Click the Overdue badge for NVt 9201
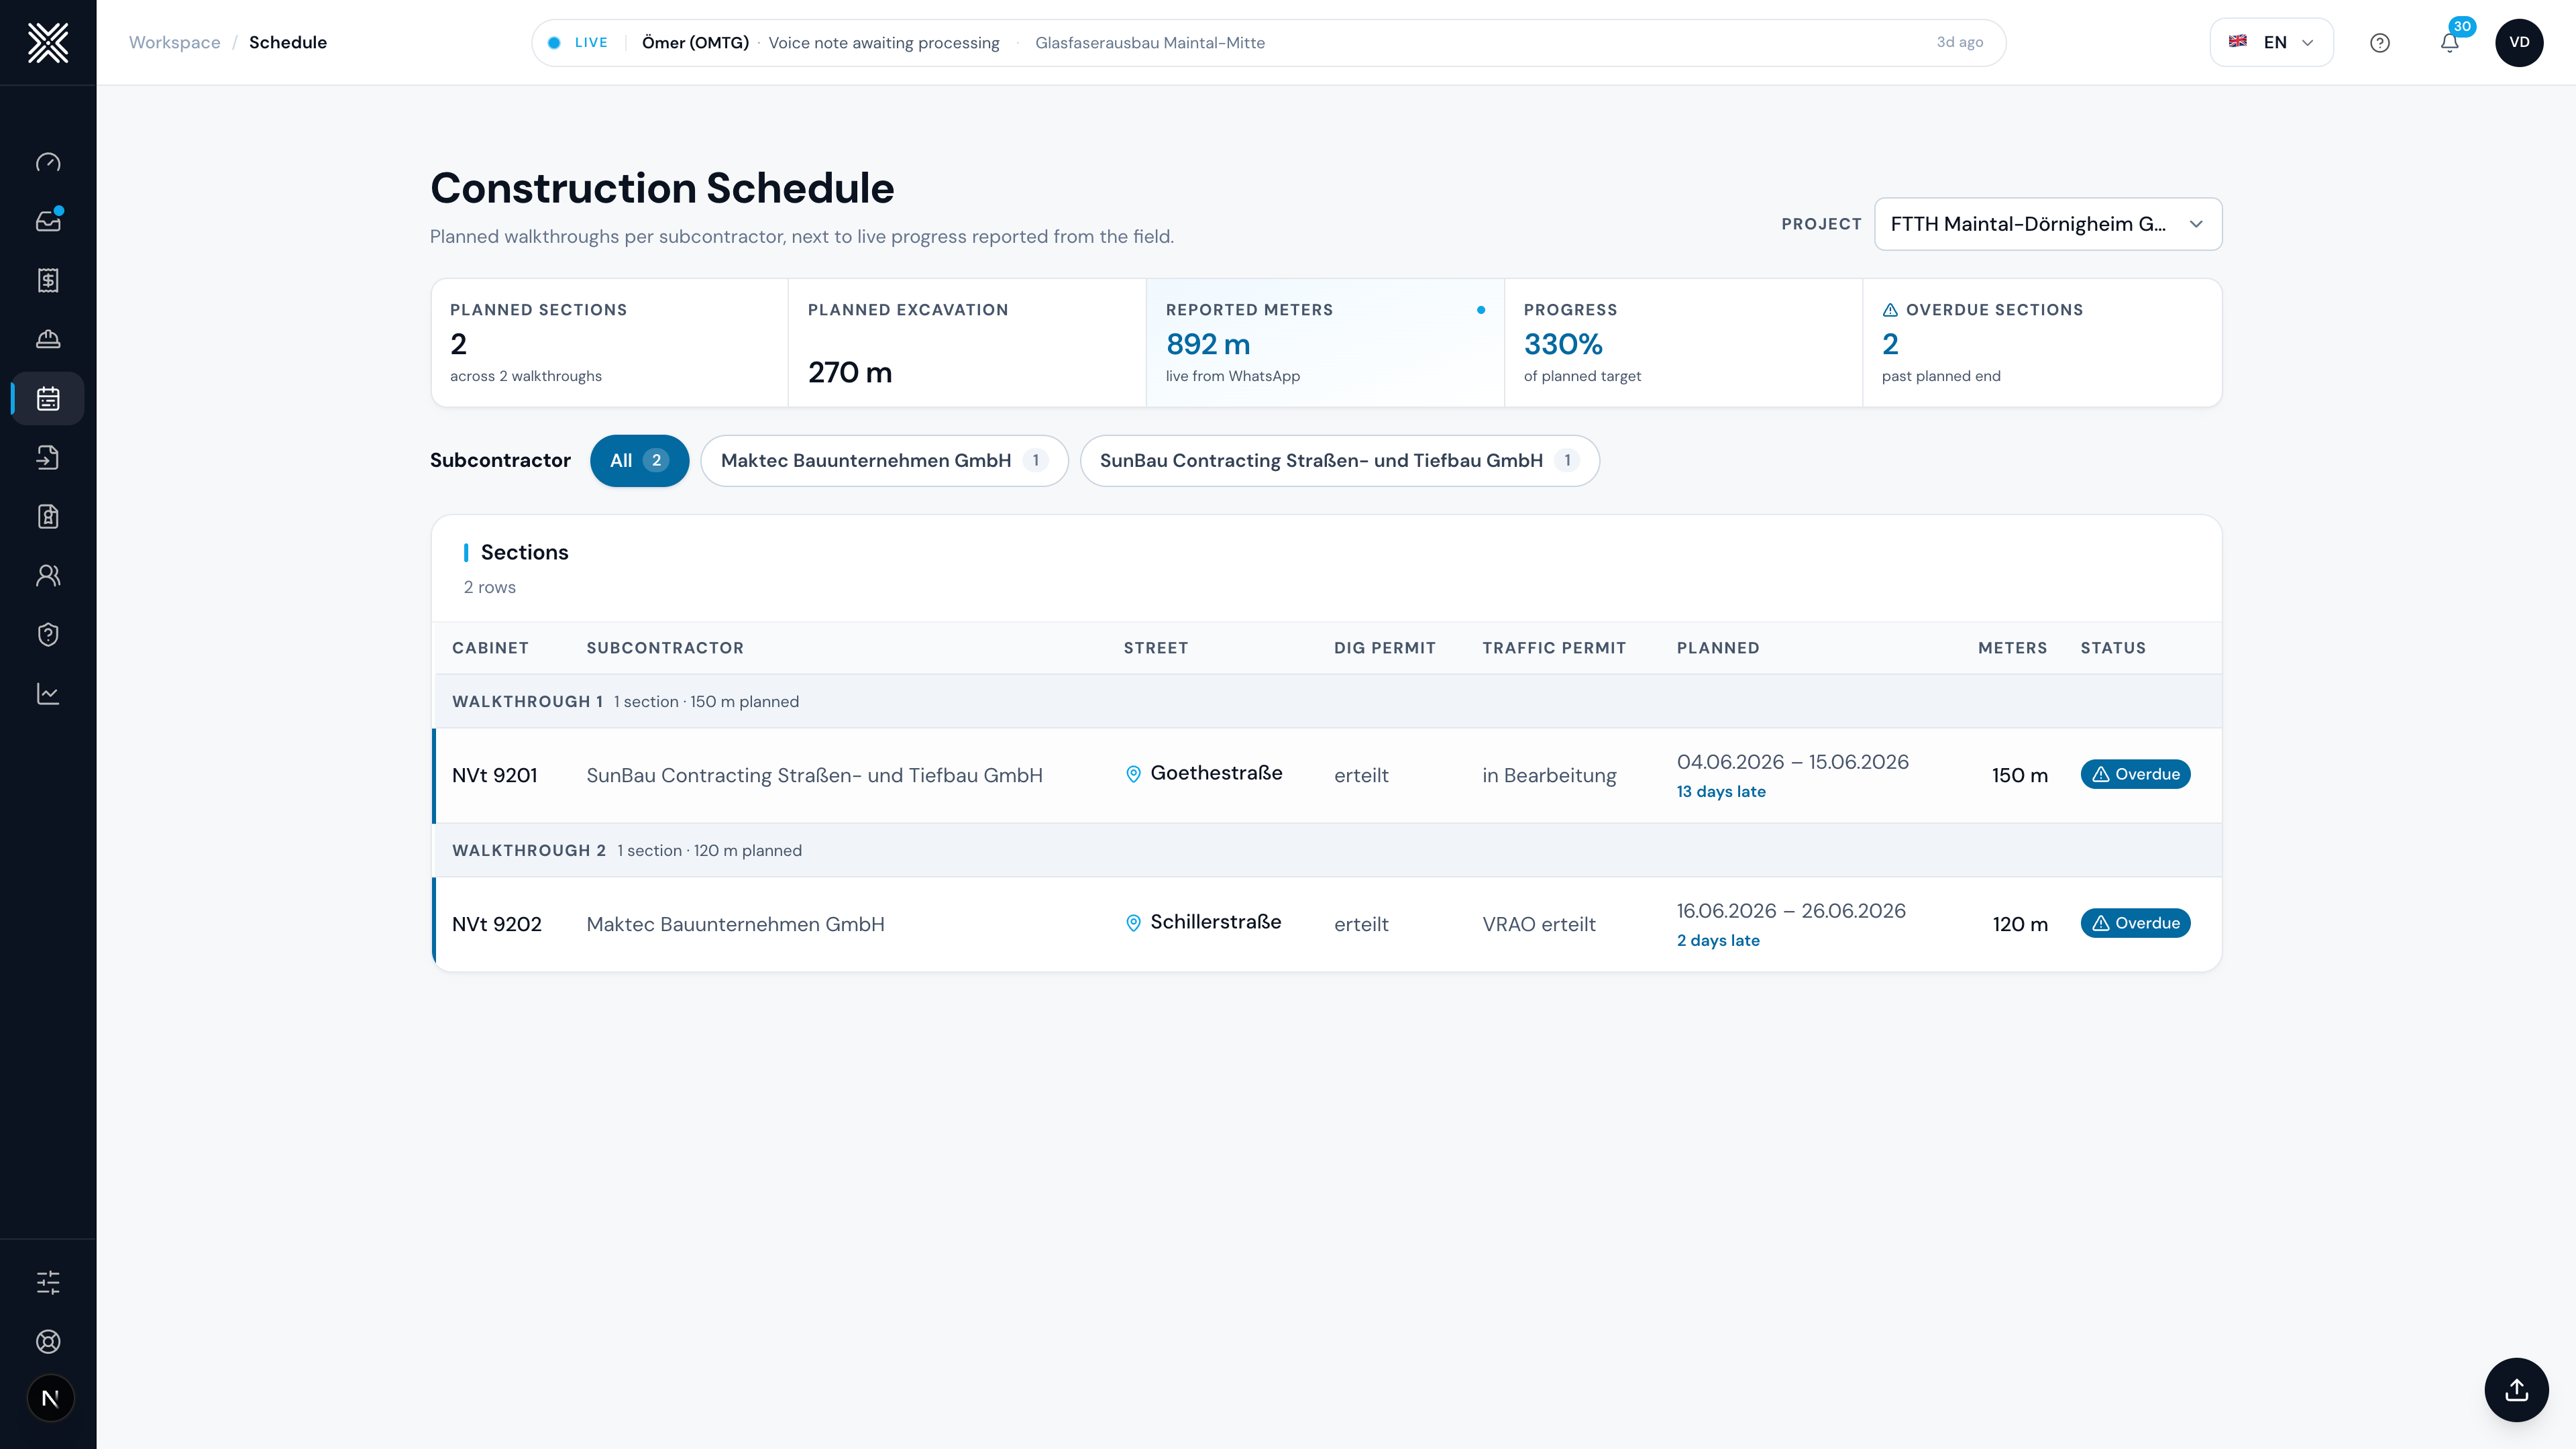Screen dimensions: 2576x1449 point(2135,774)
